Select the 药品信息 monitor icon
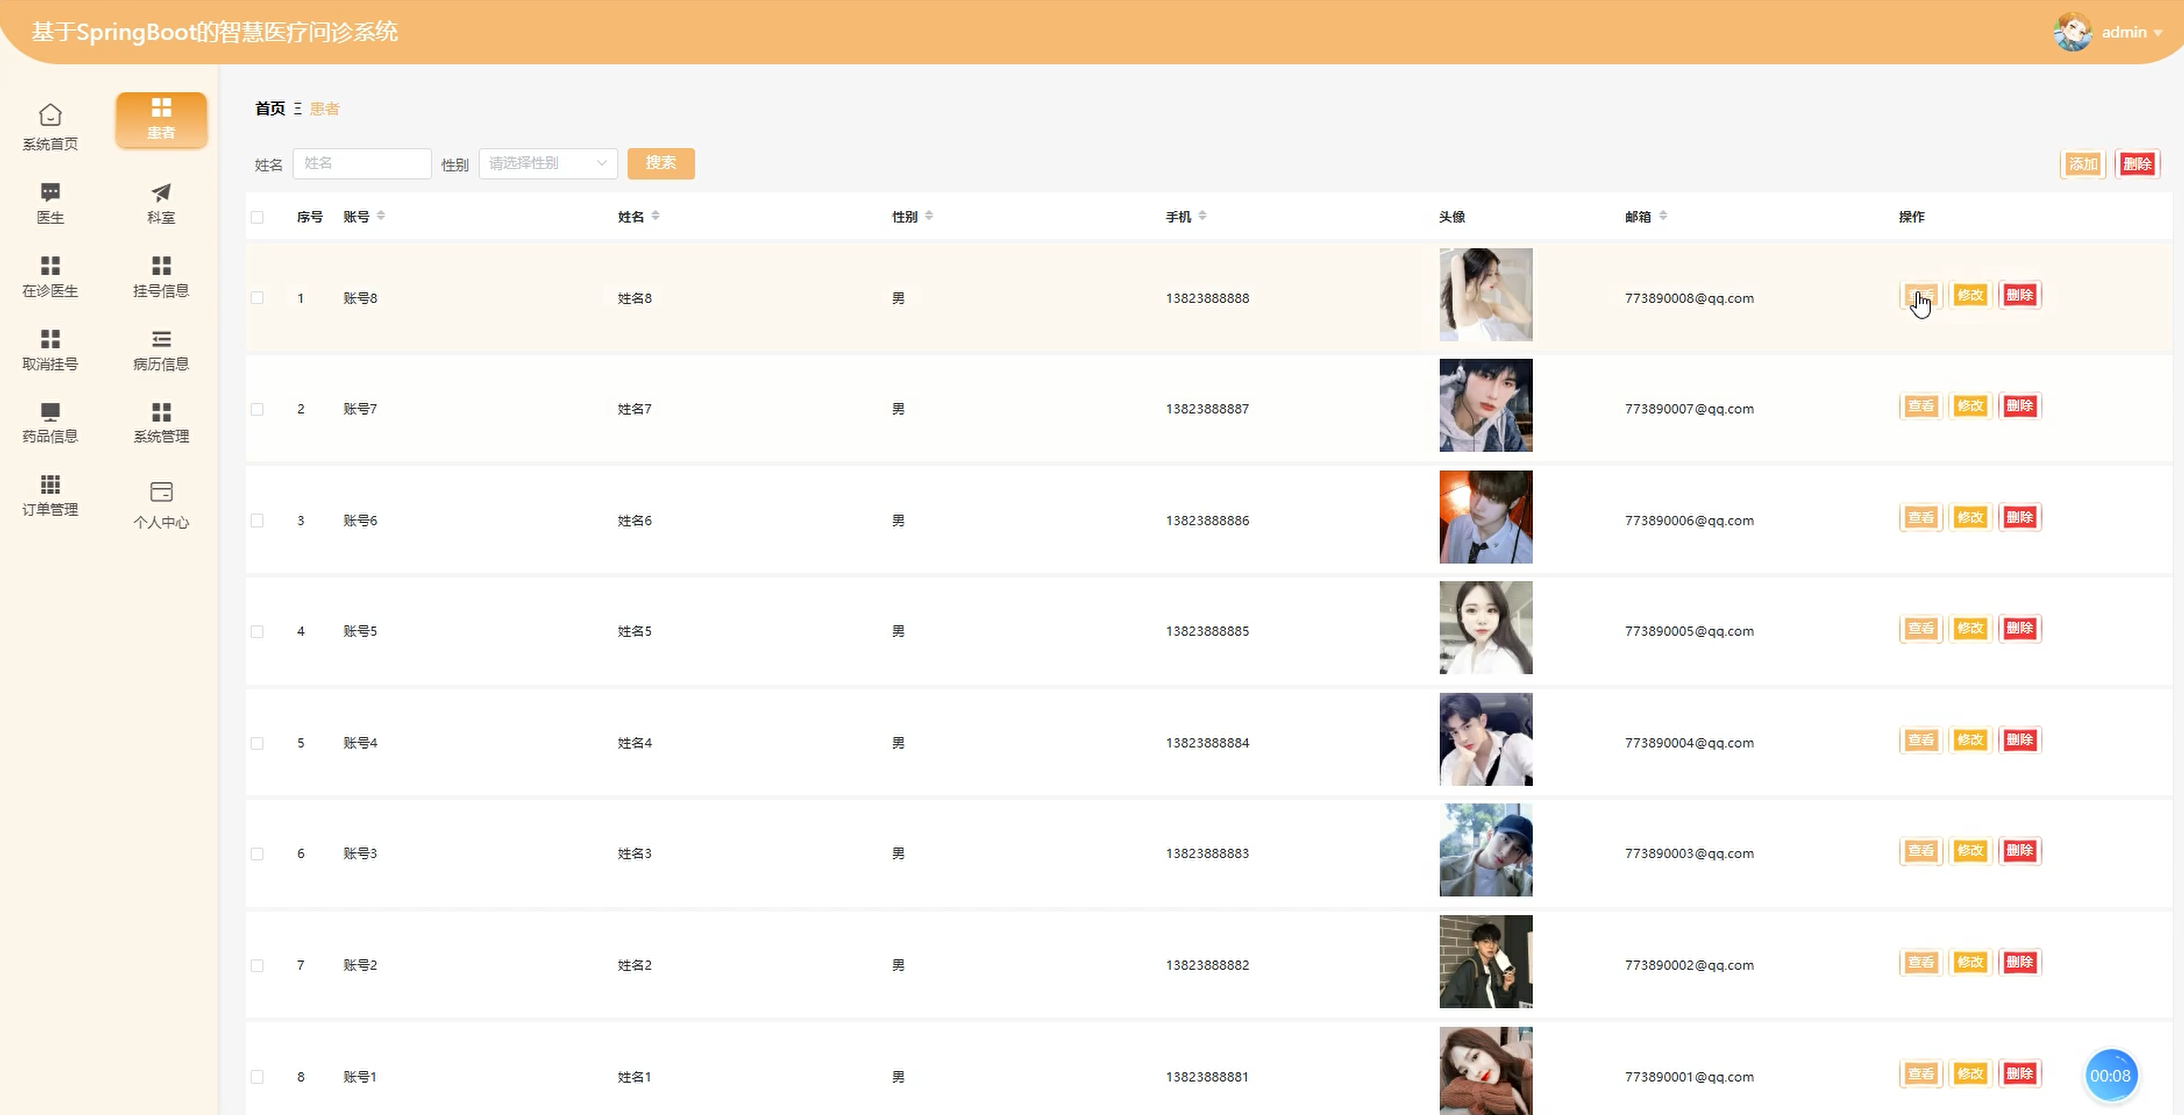Screen dimensions: 2184x1115 tap(50, 412)
